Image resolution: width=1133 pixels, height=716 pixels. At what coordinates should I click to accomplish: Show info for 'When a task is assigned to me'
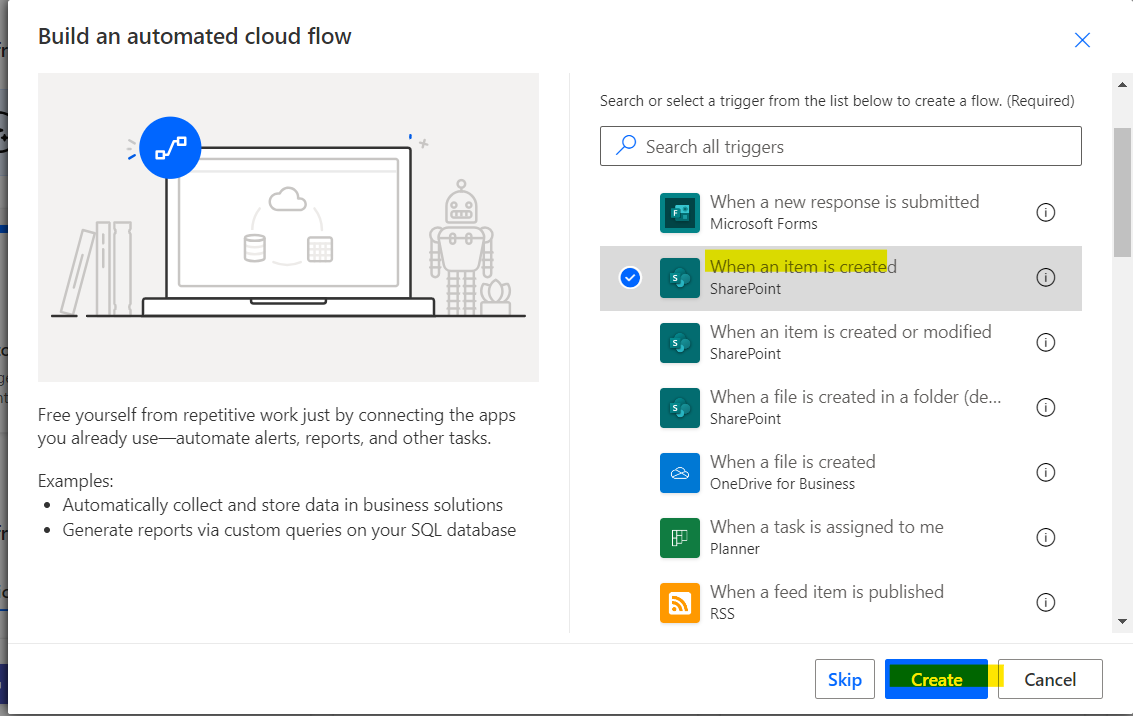1046,538
